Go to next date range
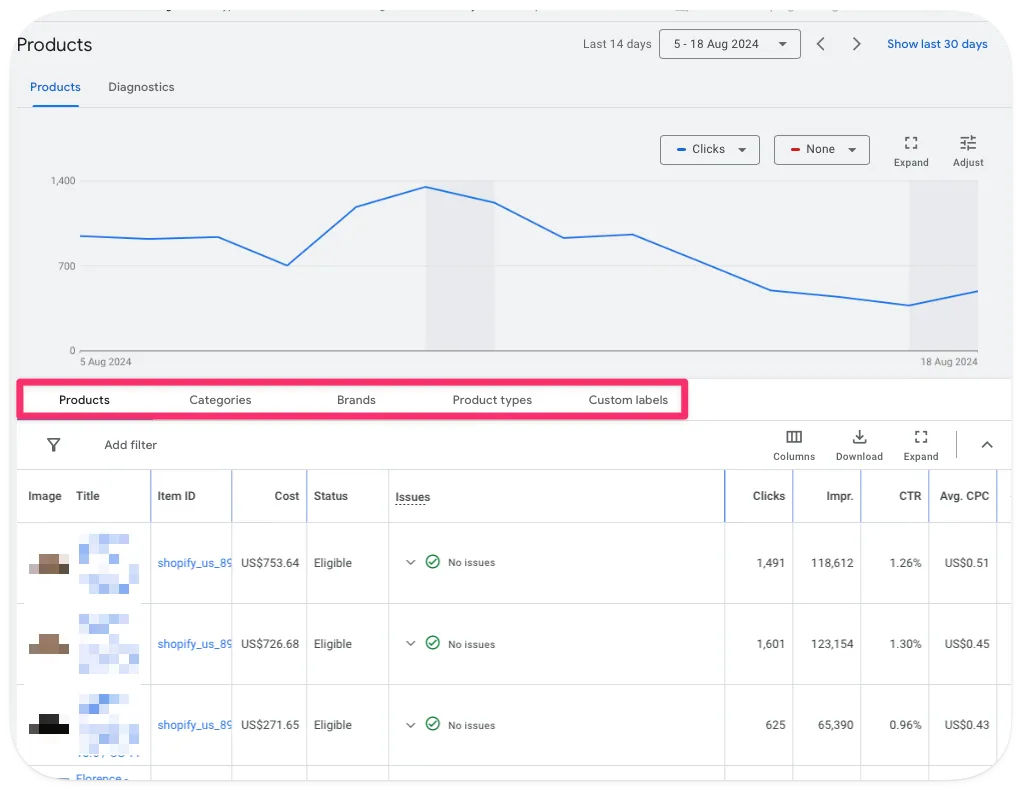 pyautogui.click(x=856, y=44)
